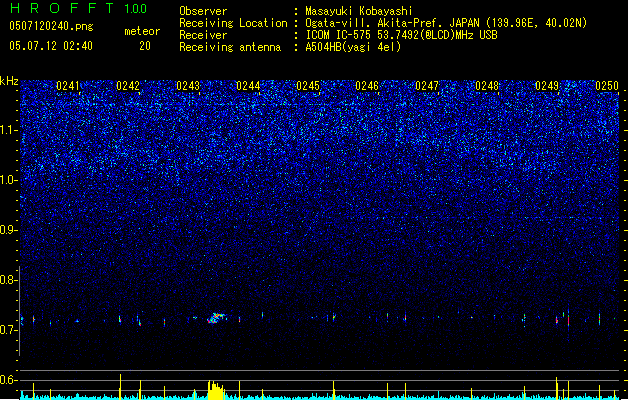Click the 0244 time marker
Screen dimensions: 629x400
point(248,86)
